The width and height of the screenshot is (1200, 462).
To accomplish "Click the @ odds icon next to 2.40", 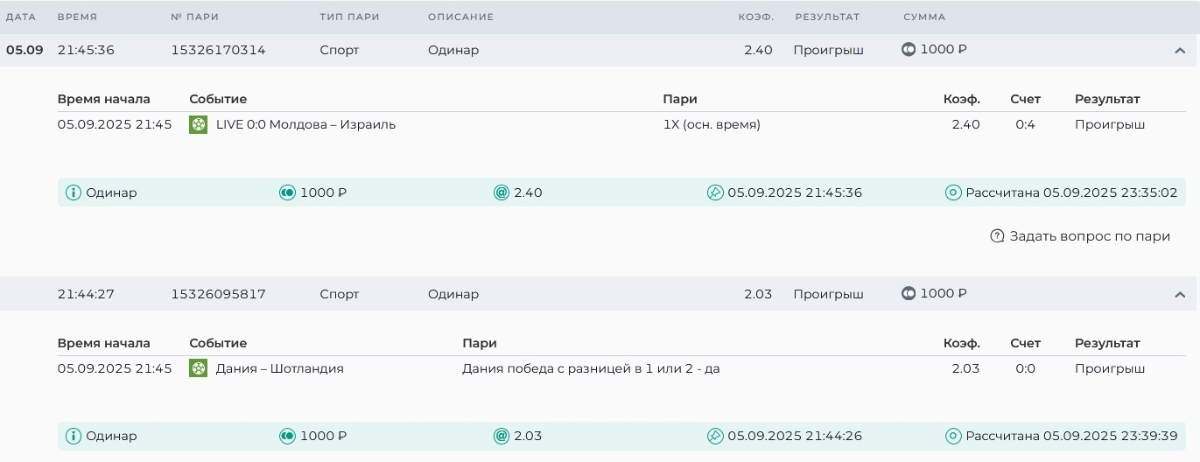I will (x=501, y=193).
